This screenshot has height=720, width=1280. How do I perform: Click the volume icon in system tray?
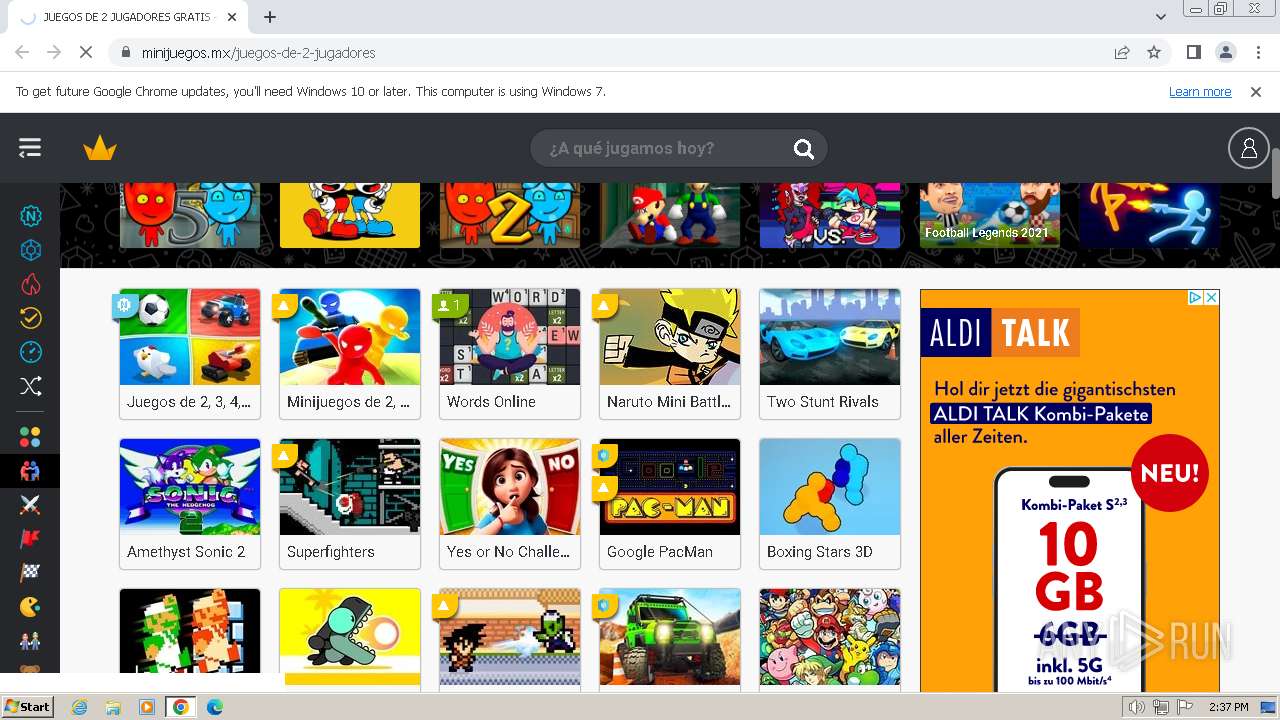pos(1136,707)
